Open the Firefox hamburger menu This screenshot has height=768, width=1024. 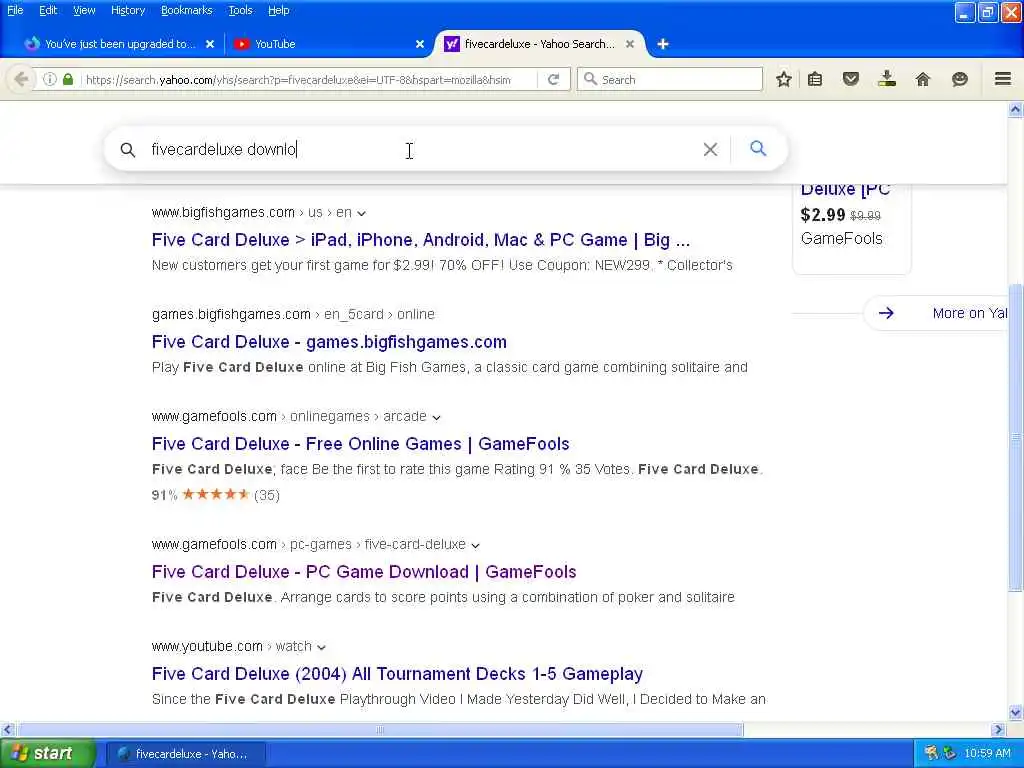coord(1003,80)
